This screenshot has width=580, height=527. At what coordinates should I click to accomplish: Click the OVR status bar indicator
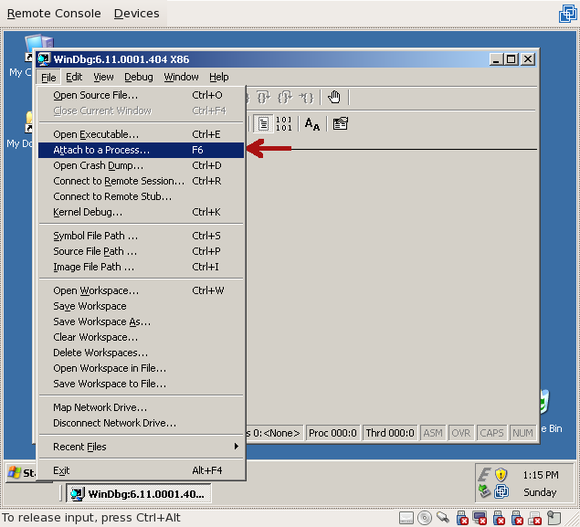461,433
